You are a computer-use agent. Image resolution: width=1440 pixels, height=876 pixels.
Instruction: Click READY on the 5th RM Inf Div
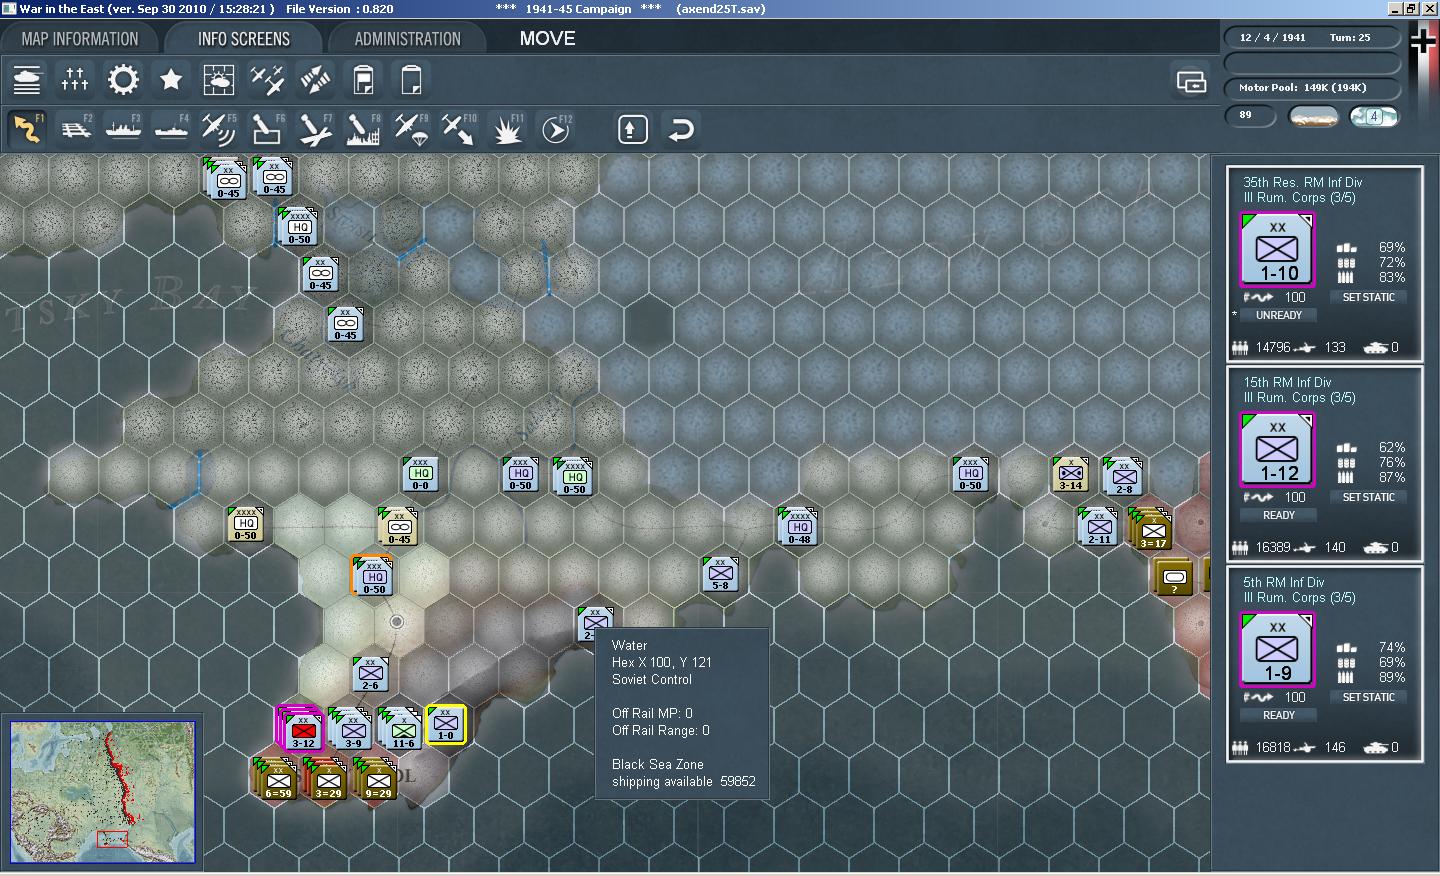click(x=1278, y=715)
